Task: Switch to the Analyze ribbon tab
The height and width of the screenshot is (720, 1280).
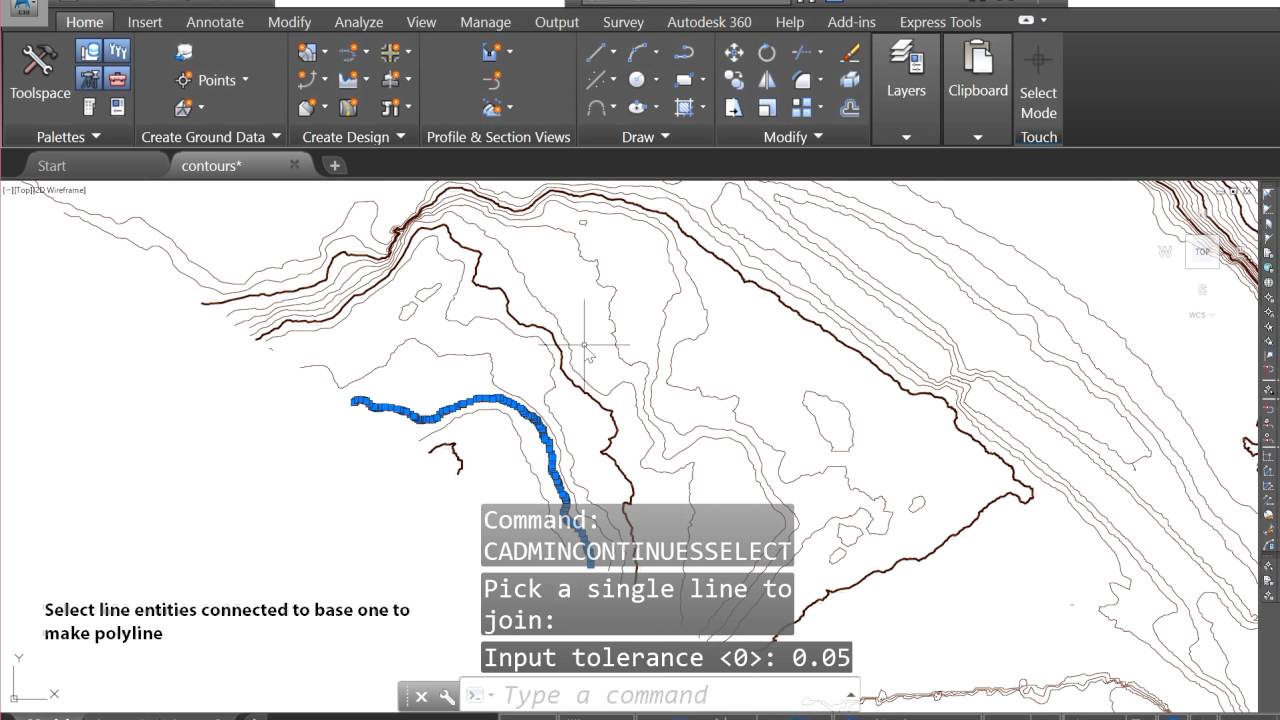Action: 359,22
